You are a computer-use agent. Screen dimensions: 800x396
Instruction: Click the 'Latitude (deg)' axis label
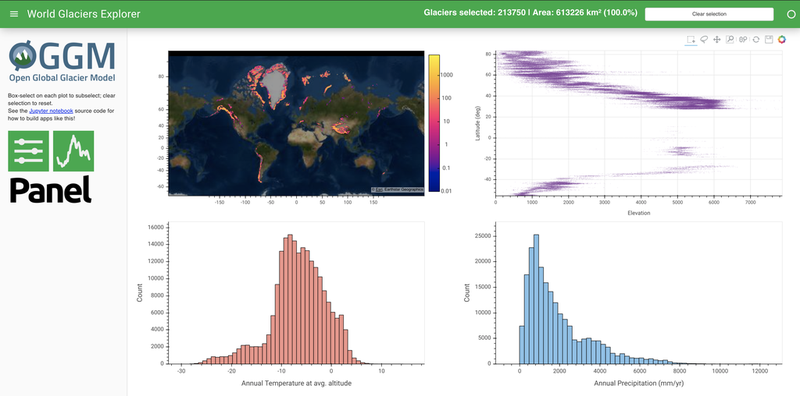click(479, 123)
